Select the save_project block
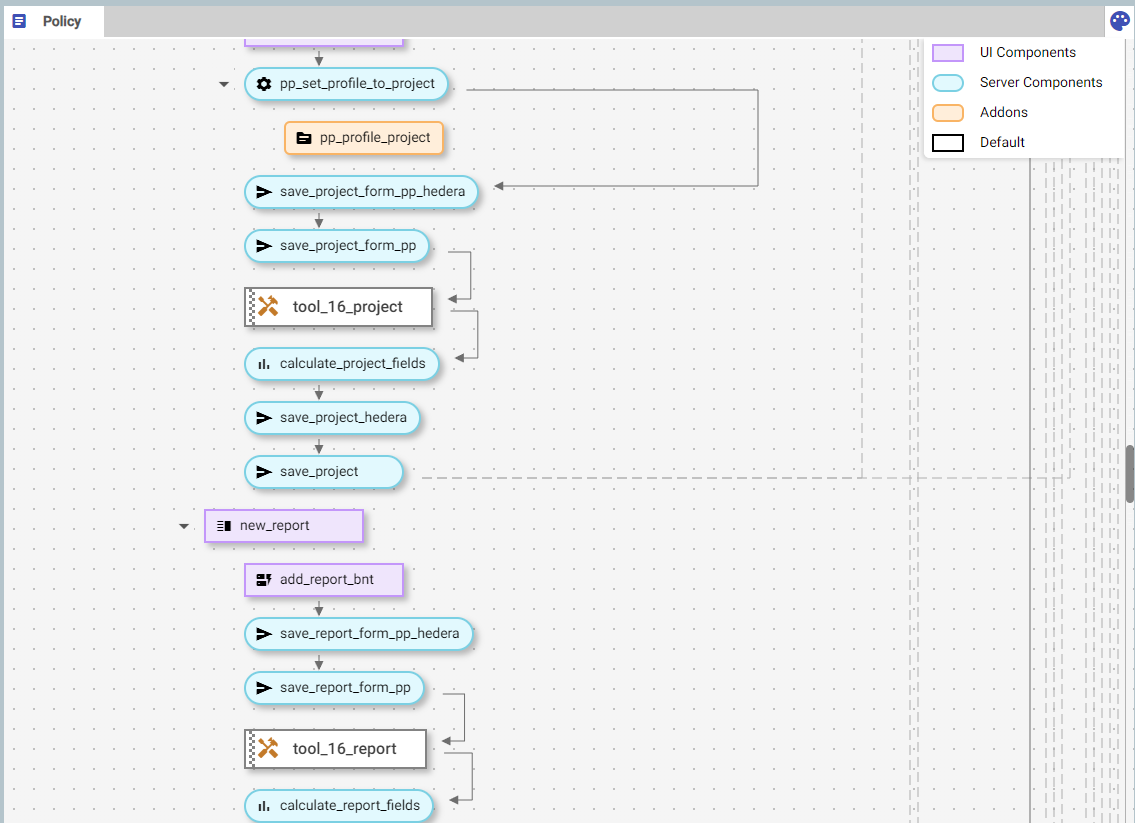The width and height of the screenshot is (1135, 823). [323, 472]
